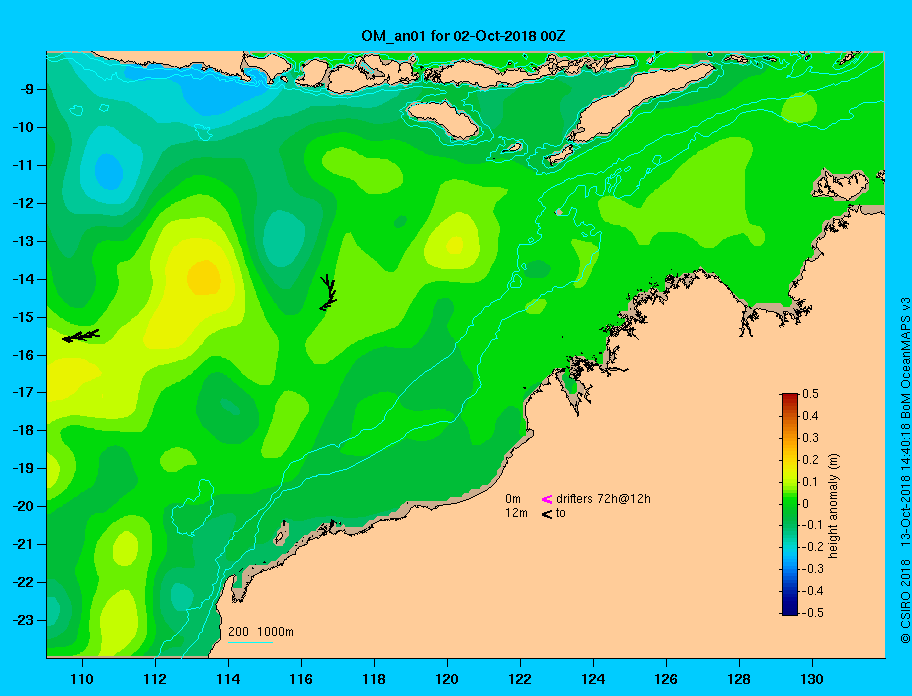Click the 0.1 colorbar label
Viewport: 912px width, 696px height.
click(810, 482)
